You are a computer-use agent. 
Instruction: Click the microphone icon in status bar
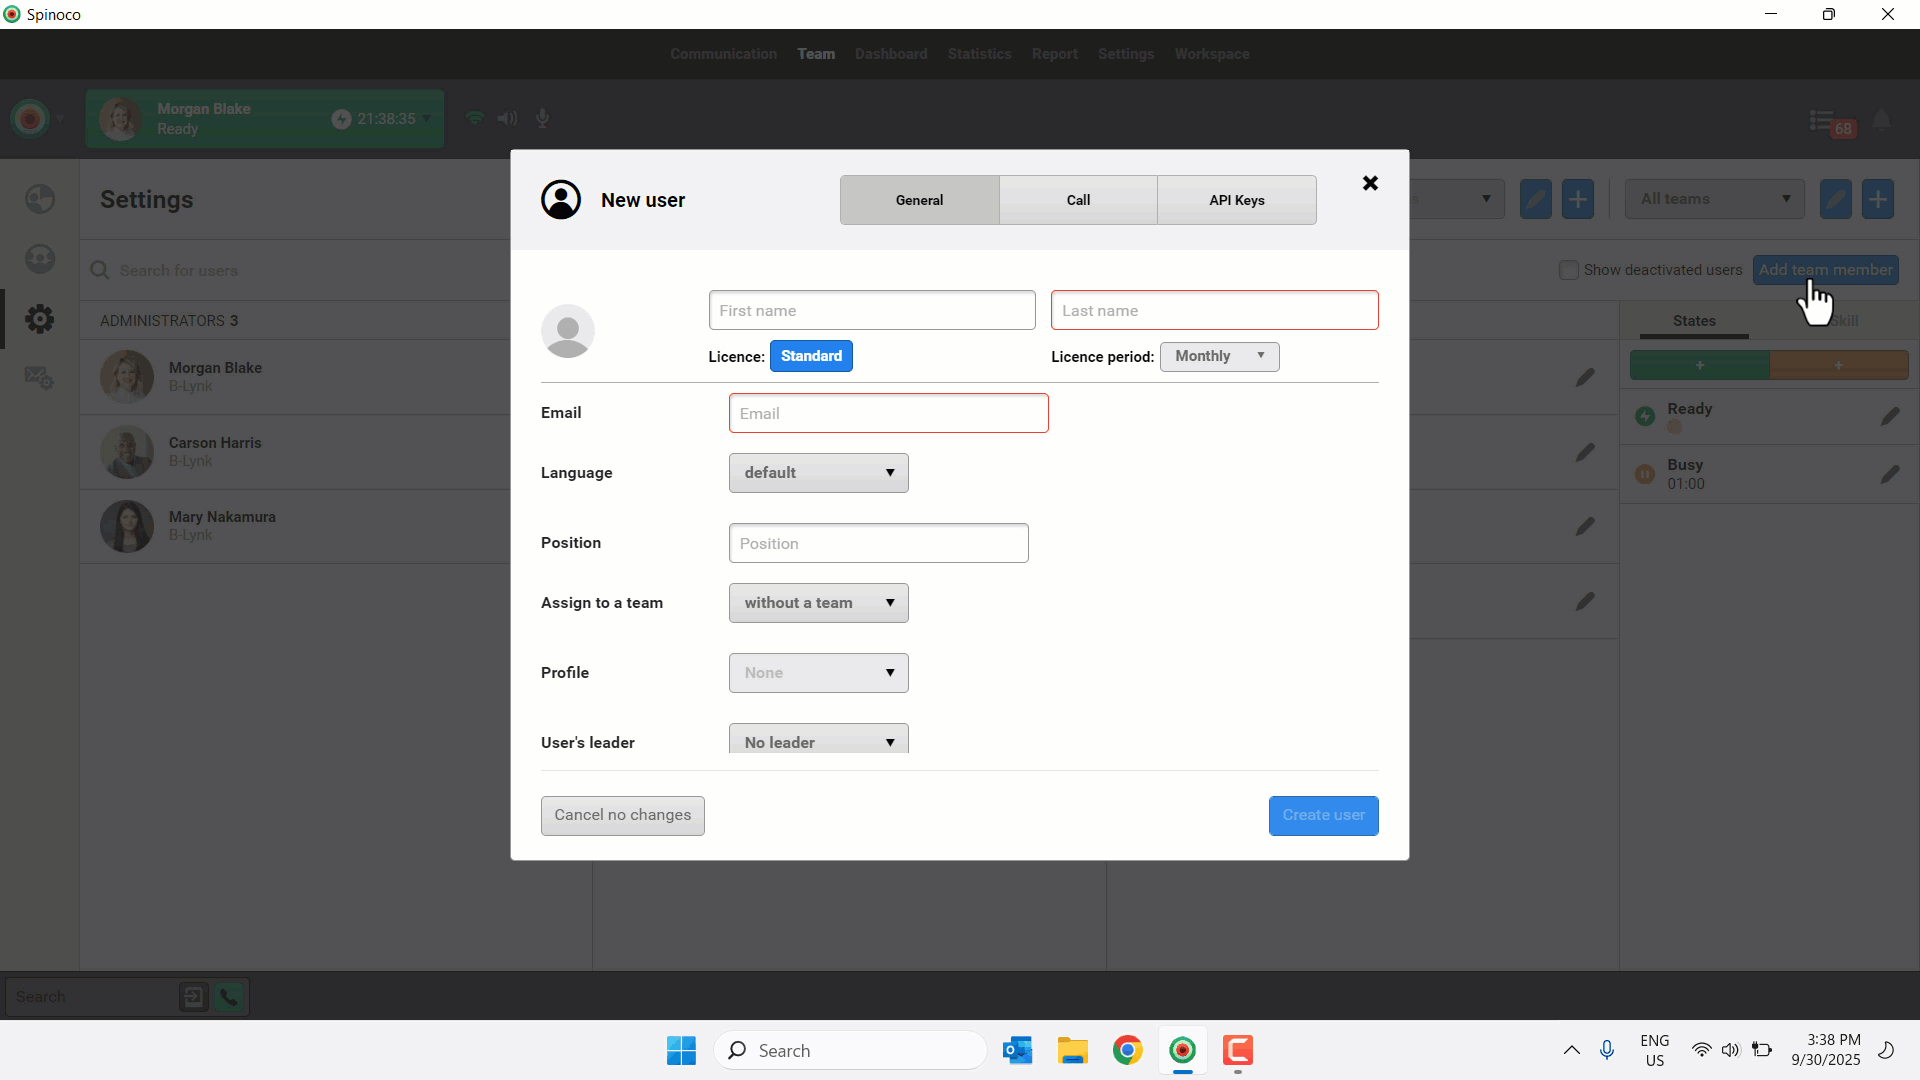click(x=542, y=119)
